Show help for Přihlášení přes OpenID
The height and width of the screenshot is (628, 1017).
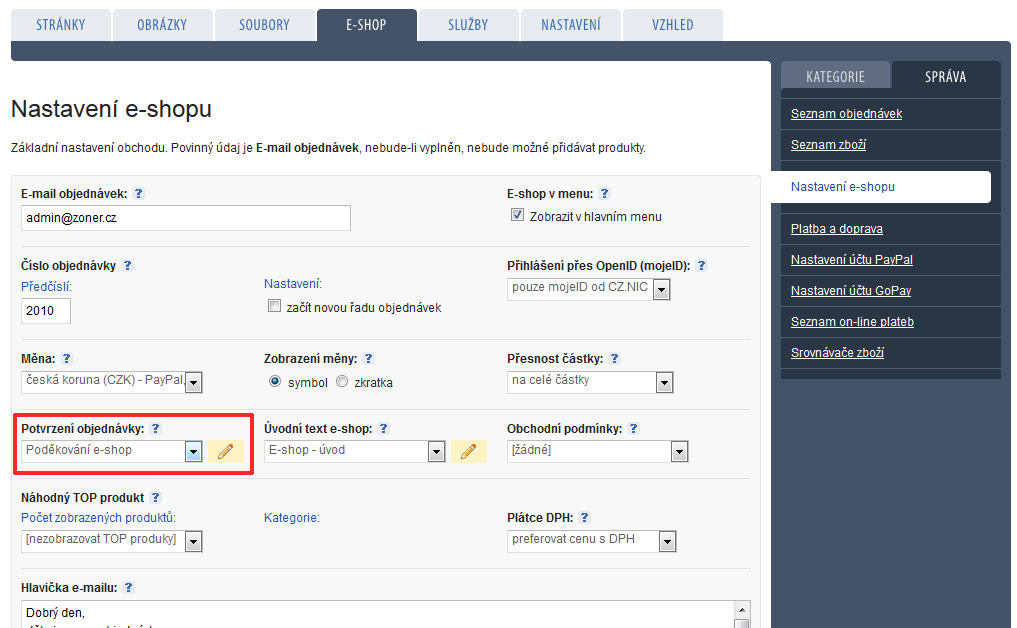(x=701, y=266)
